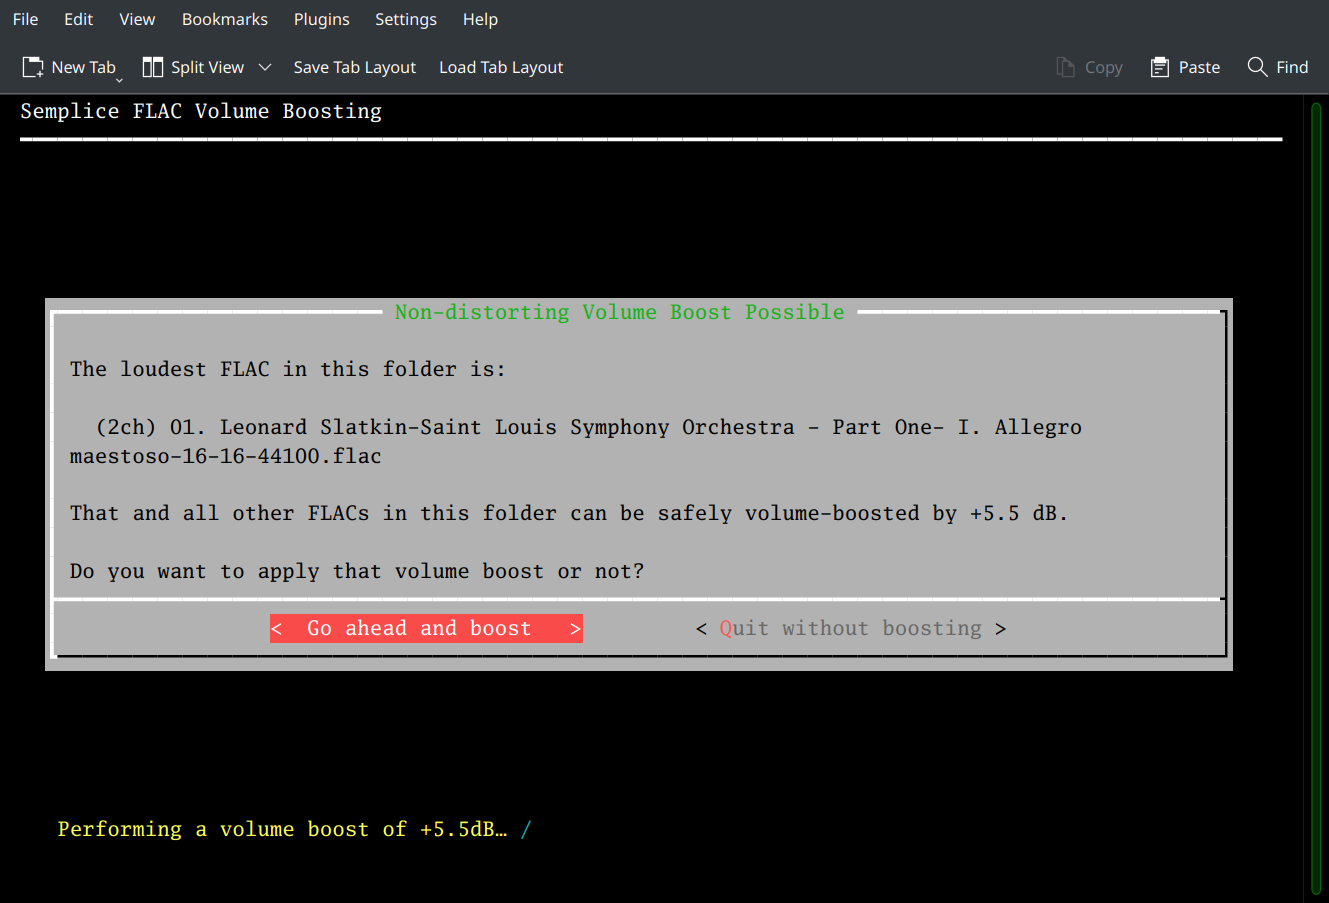Open the Settings menu

pyautogui.click(x=406, y=19)
